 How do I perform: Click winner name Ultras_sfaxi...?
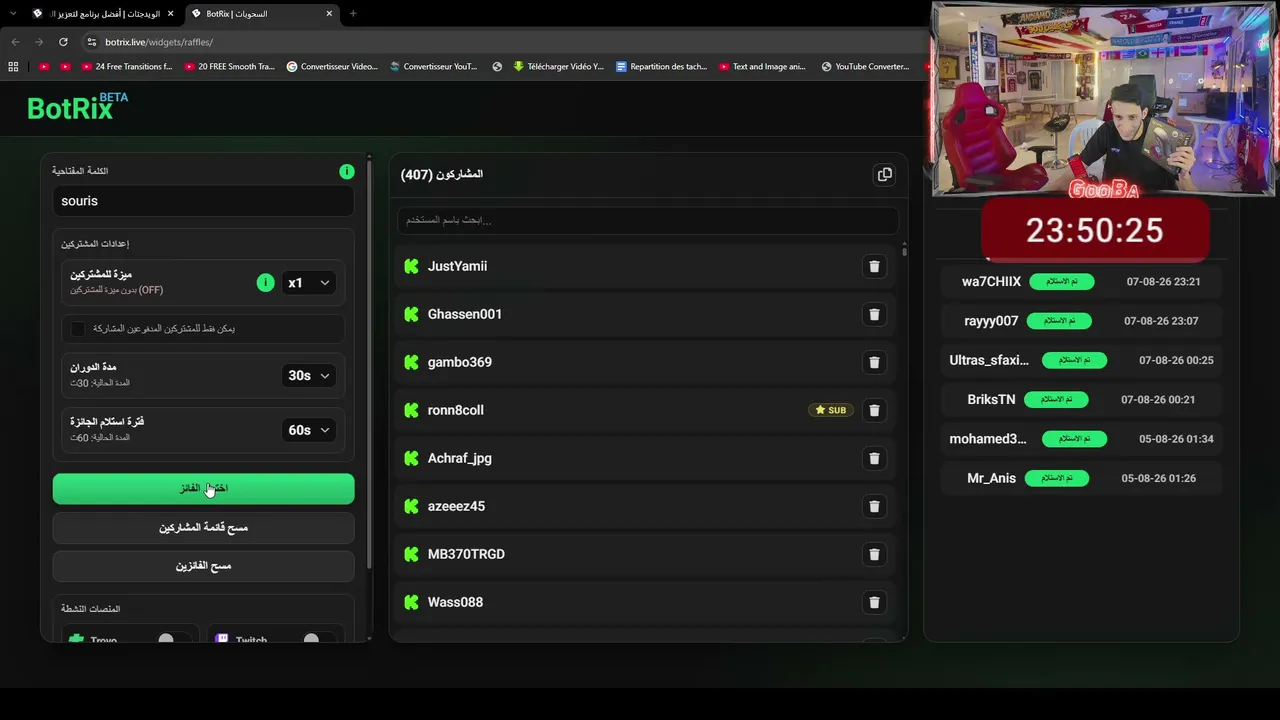coord(989,360)
